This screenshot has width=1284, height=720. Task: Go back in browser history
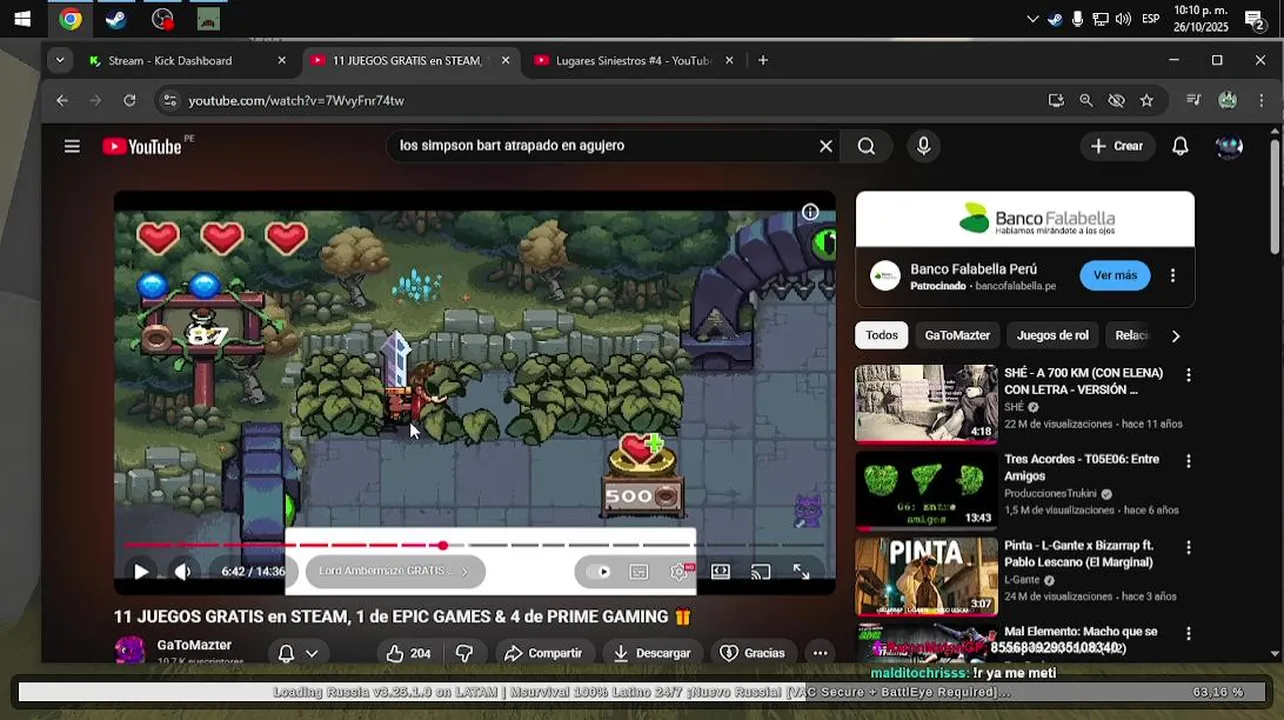point(62,100)
